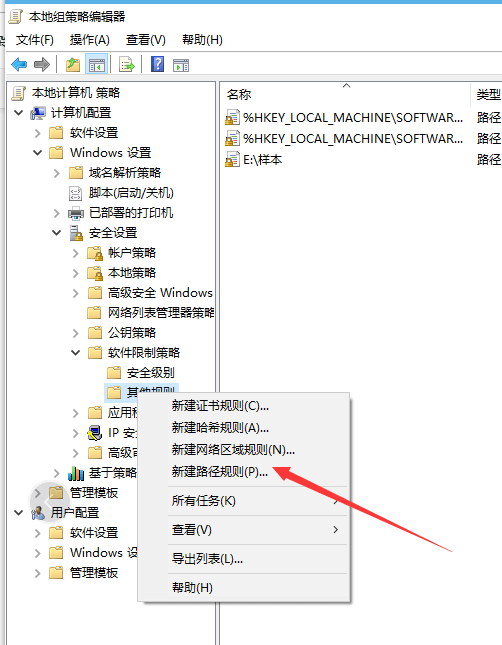The image size is (502, 645).
Task: Open the 文件(F) menu
Action: click(x=35, y=40)
